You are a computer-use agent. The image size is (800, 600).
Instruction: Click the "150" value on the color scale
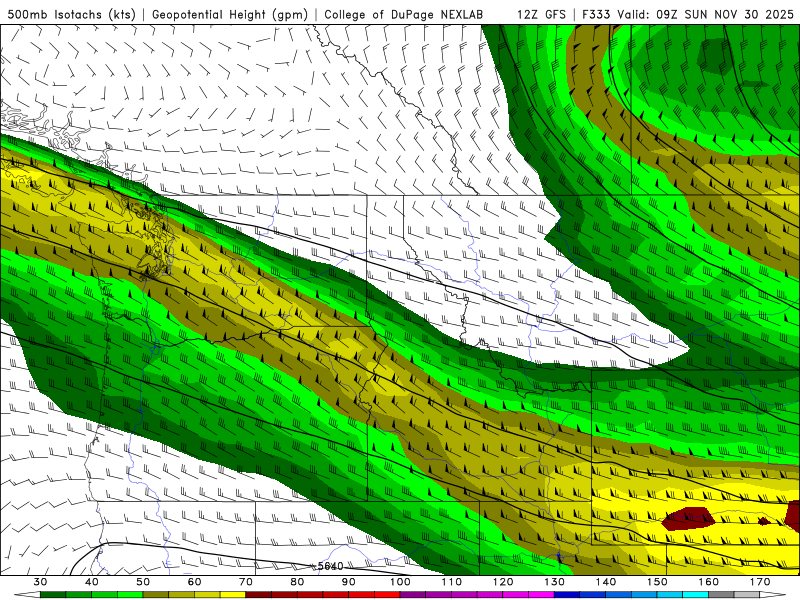coord(657,582)
